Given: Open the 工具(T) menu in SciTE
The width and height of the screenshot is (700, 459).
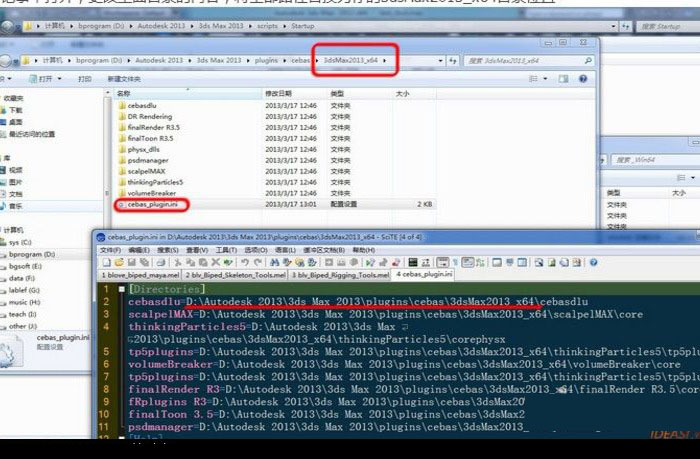Looking at the screenshot, I should [x=226, y=250].
